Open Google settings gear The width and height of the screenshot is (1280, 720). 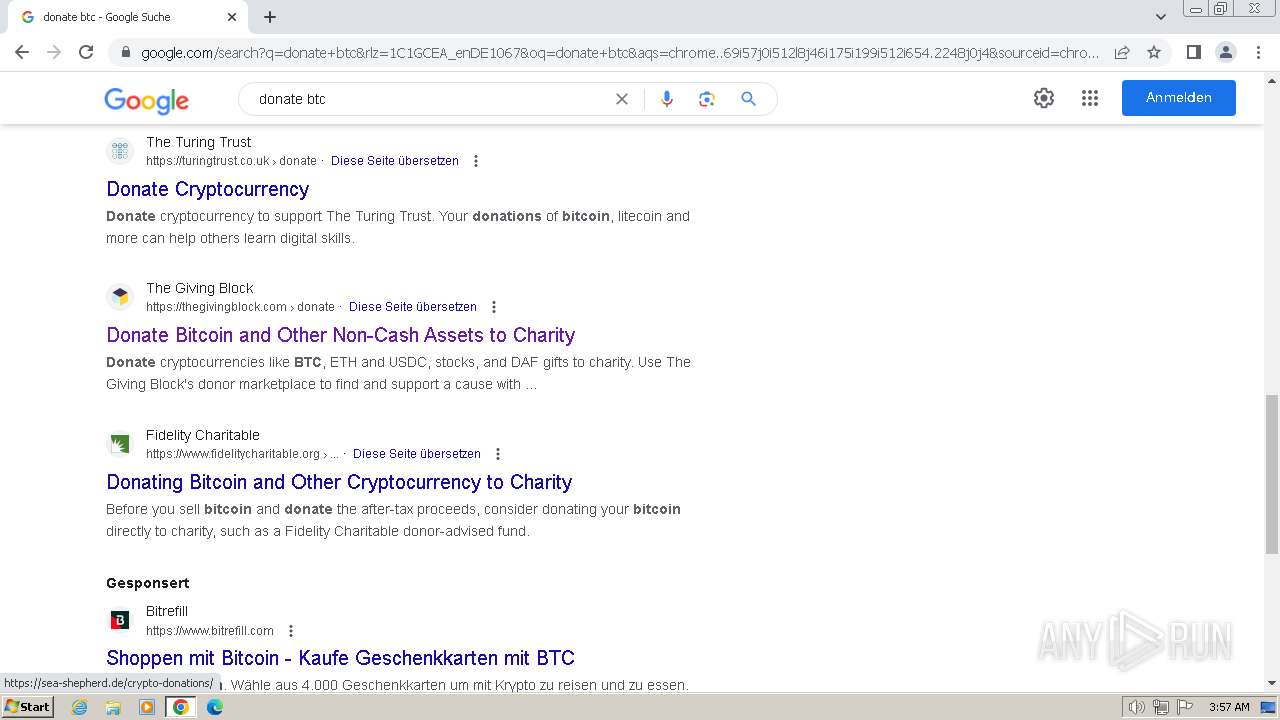(x=1044, y=98)
